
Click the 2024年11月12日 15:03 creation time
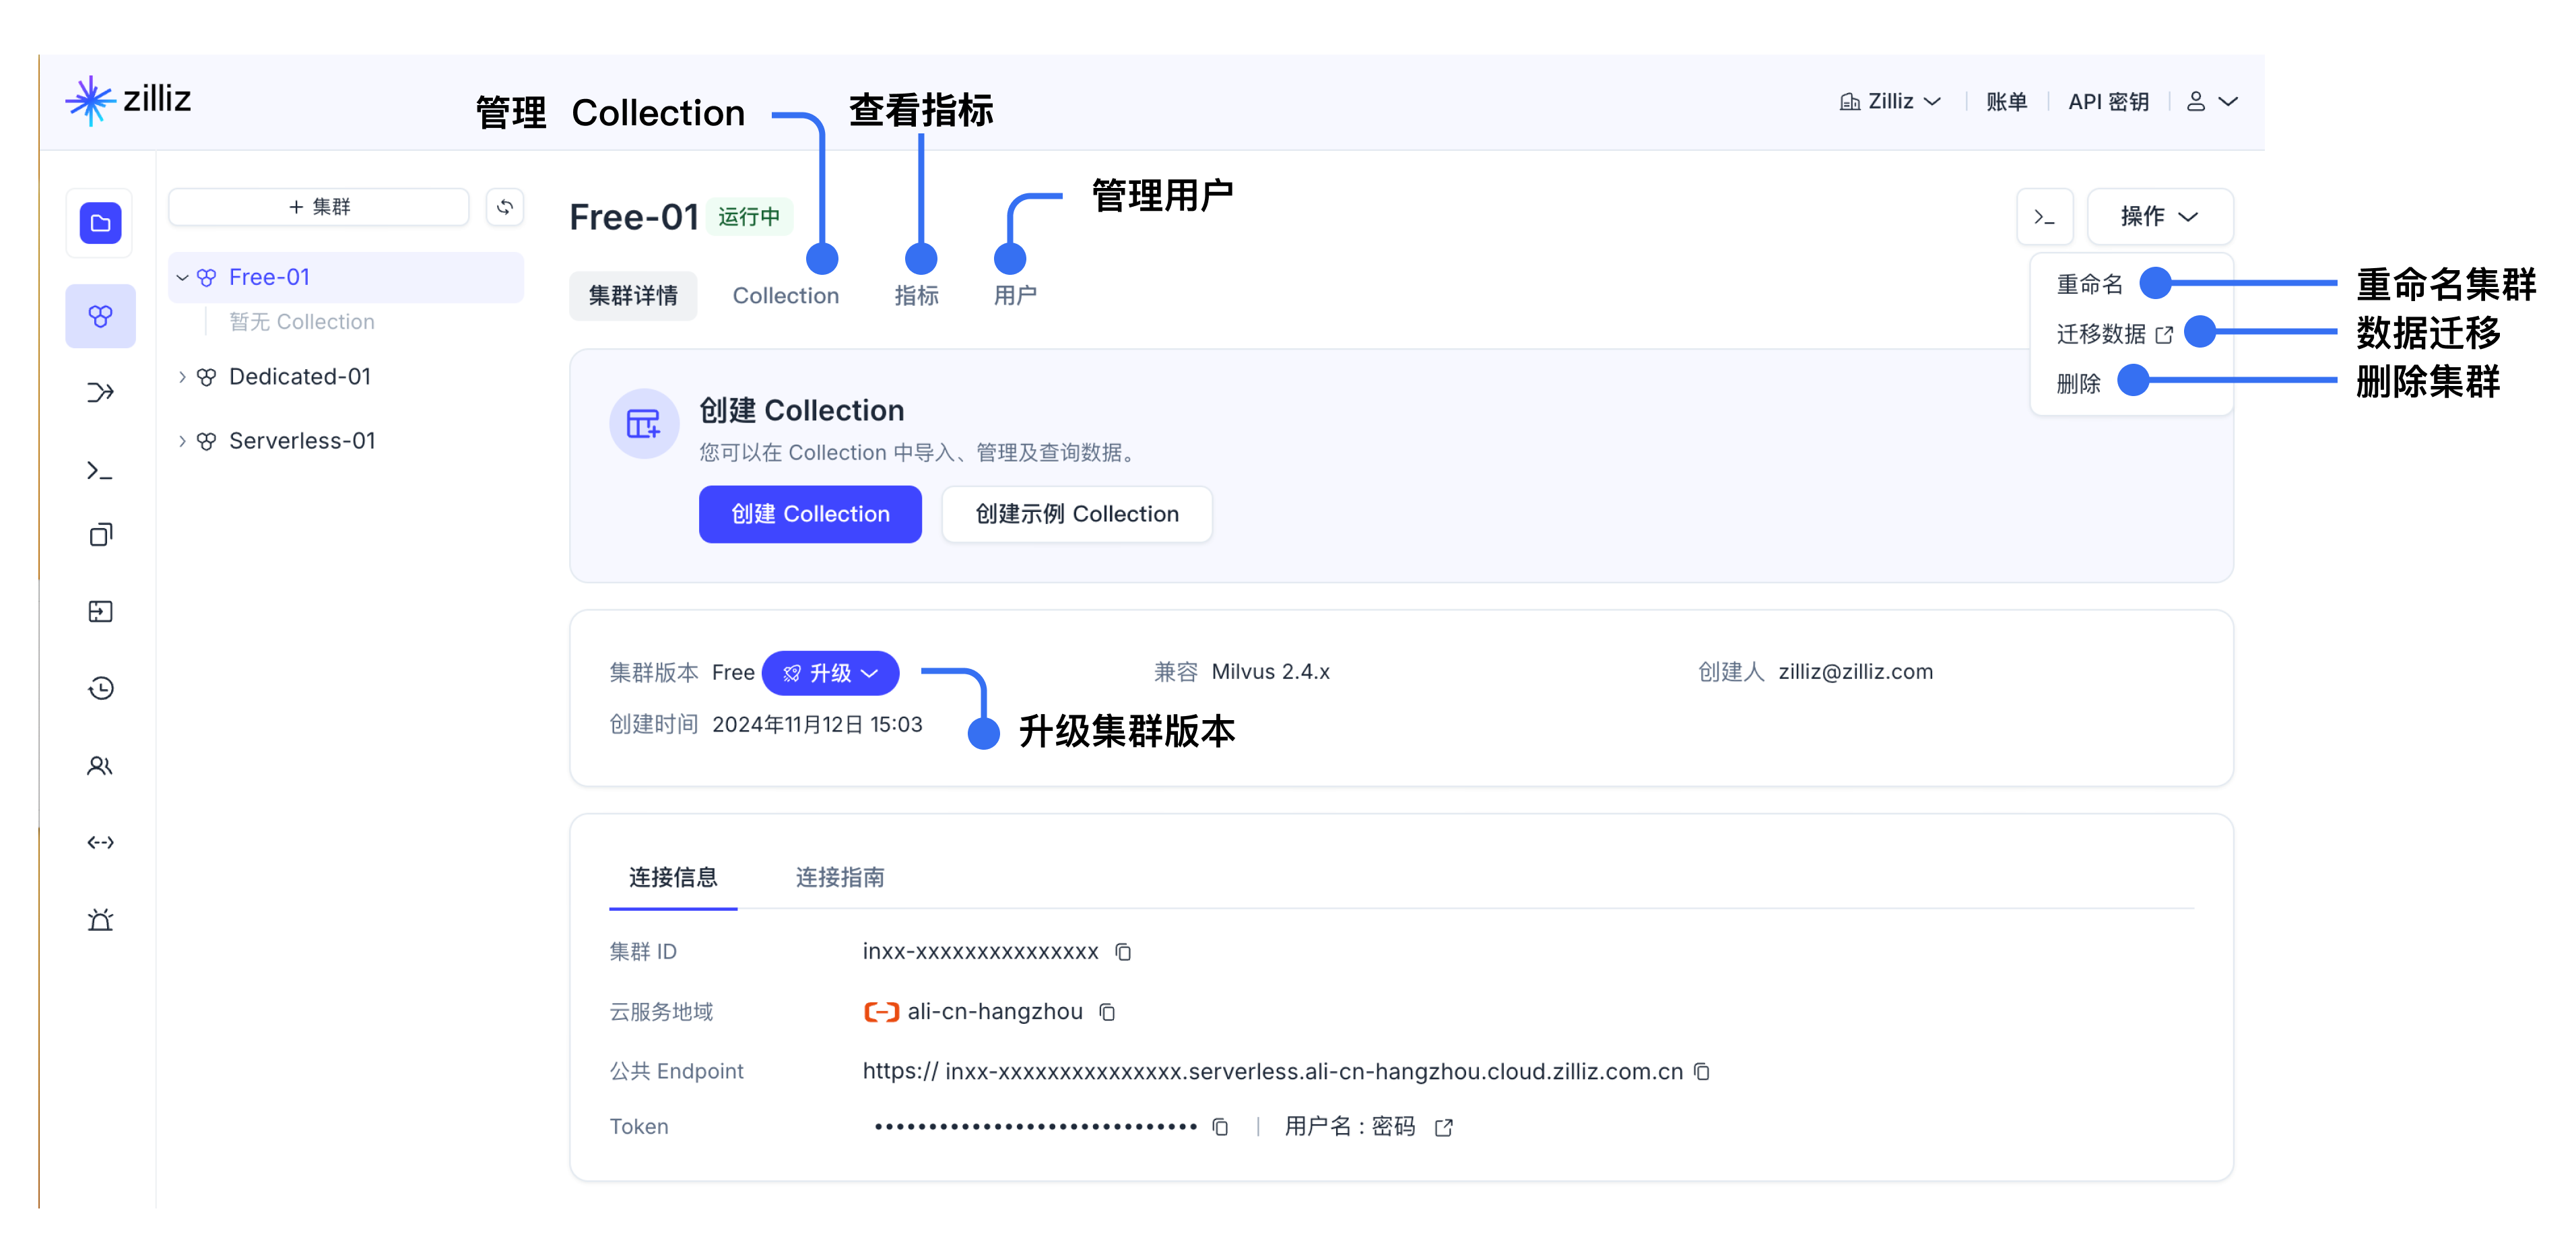(x=817, y=724)
